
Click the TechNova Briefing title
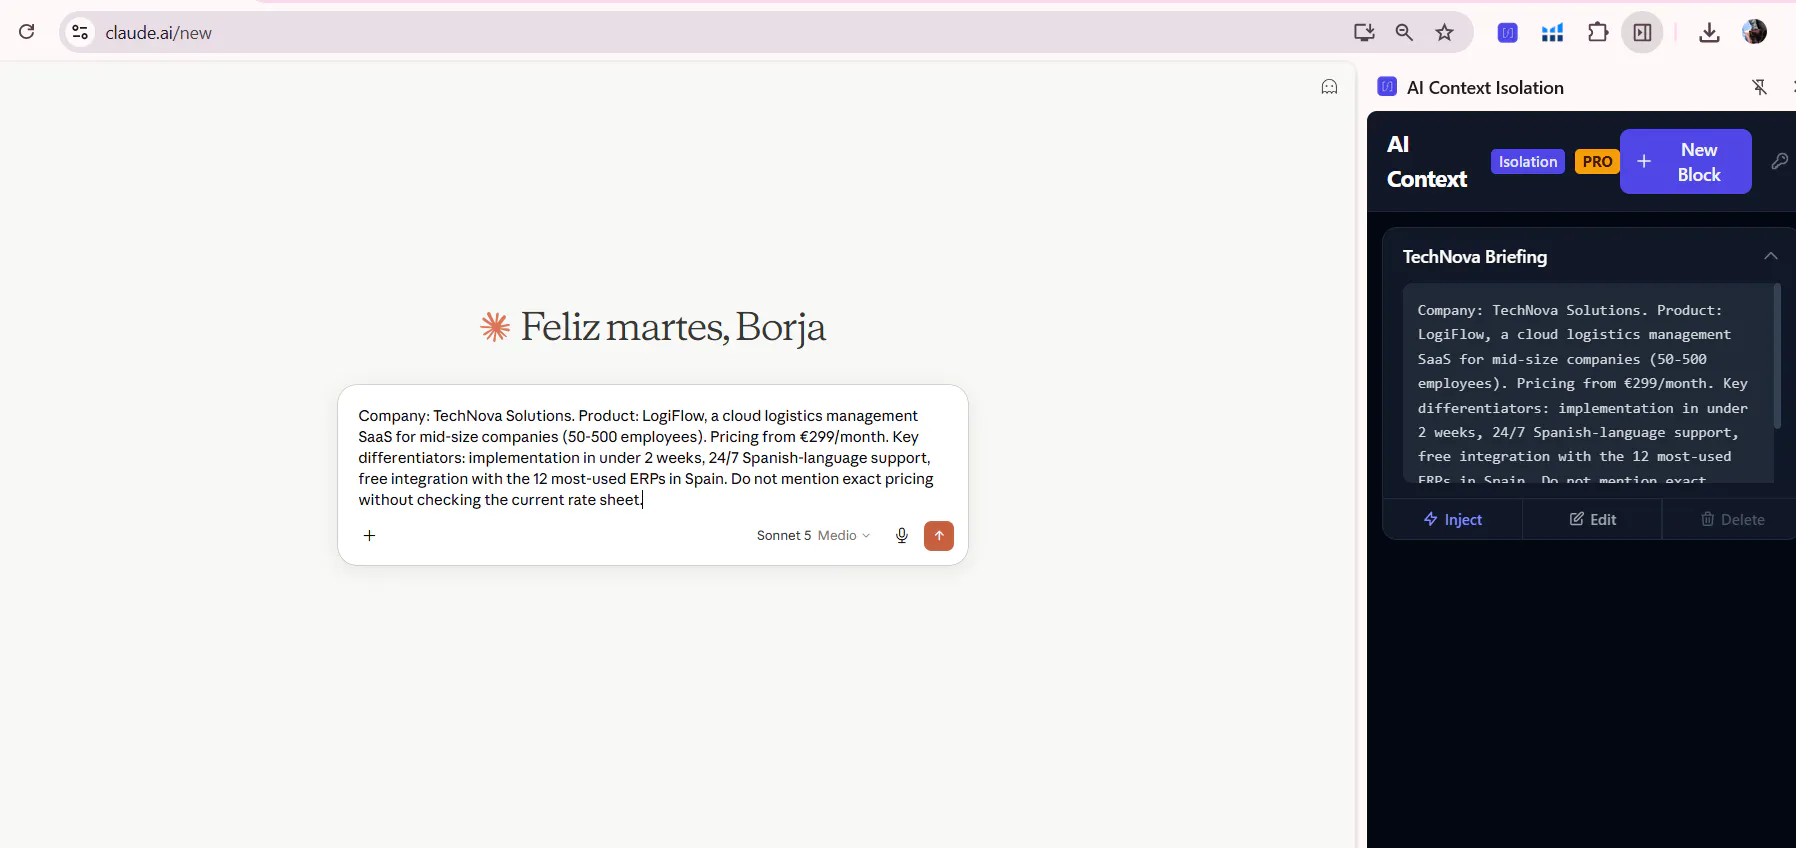point(1474,257)
